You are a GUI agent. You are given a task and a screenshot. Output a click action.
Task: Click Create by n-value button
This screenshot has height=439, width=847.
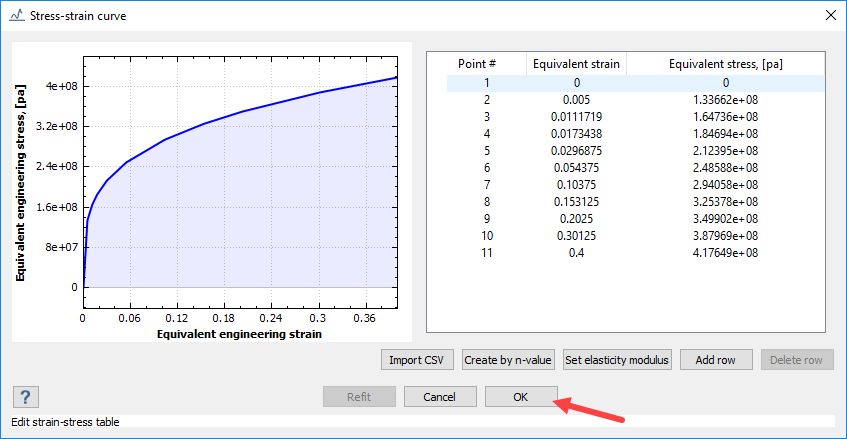pyautogui.click(x=508, y=360)
